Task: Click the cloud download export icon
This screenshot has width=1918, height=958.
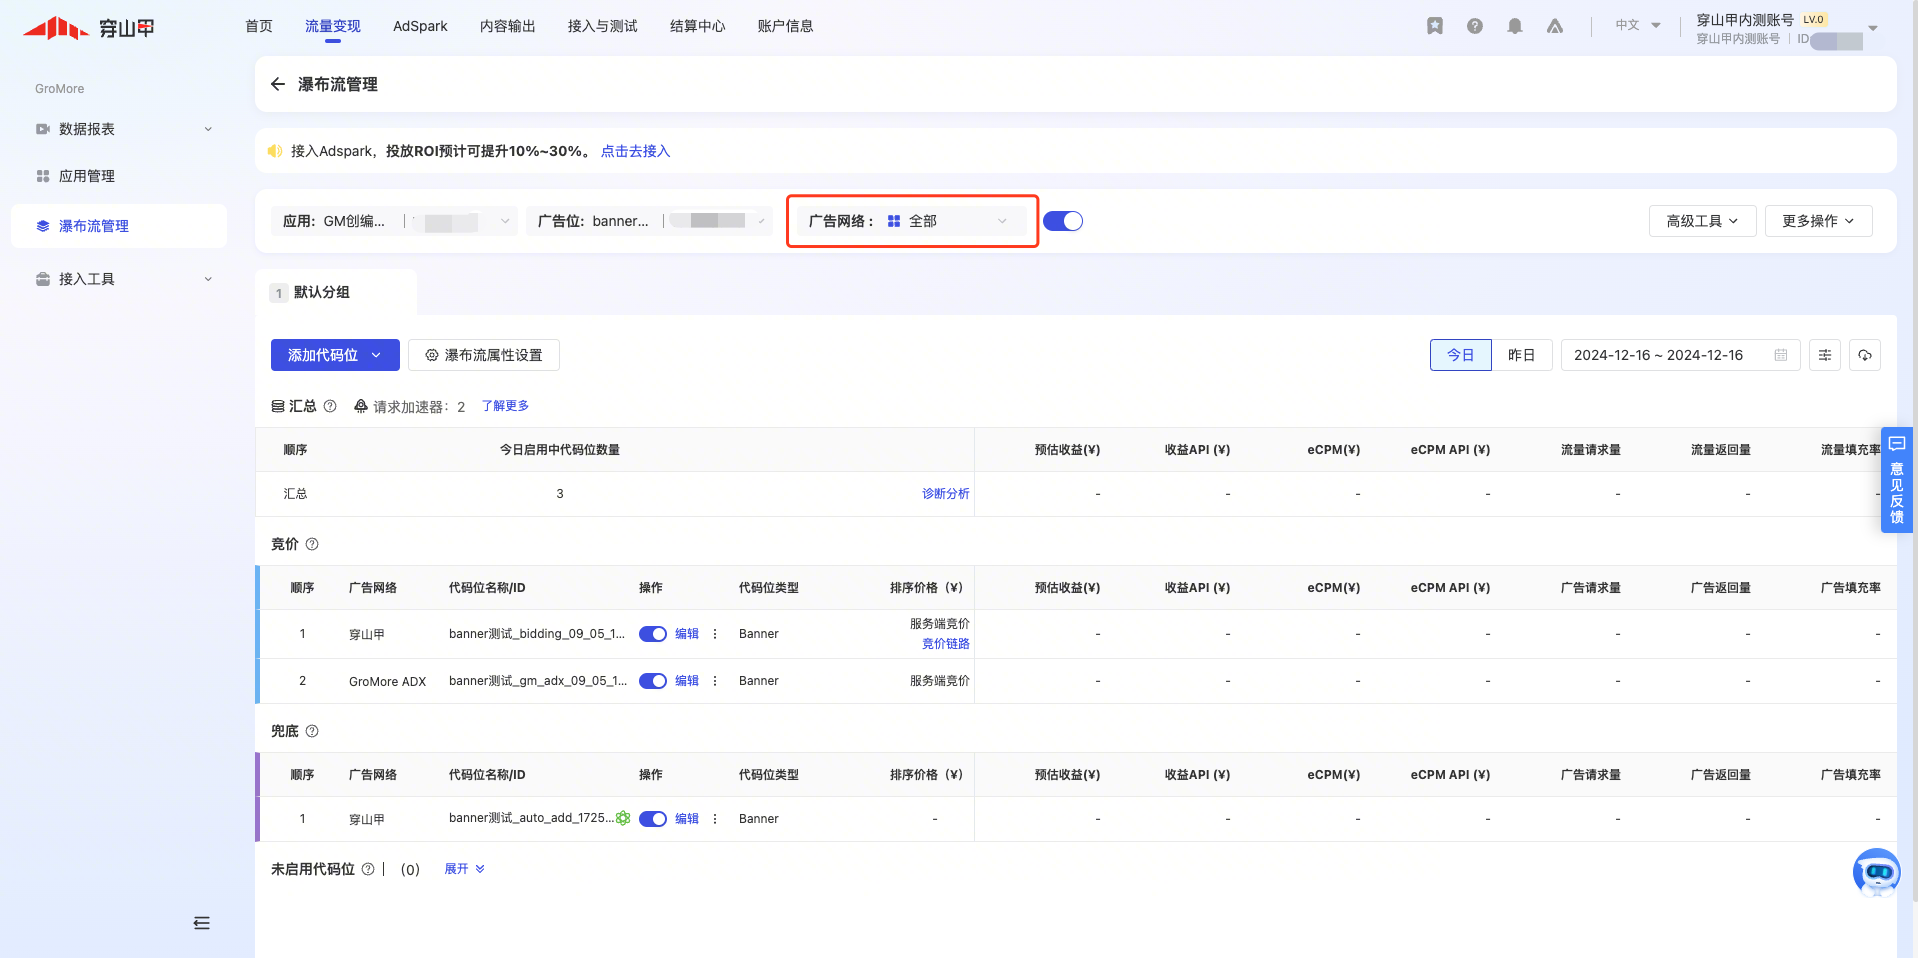Action: (x=1864, y=355)
